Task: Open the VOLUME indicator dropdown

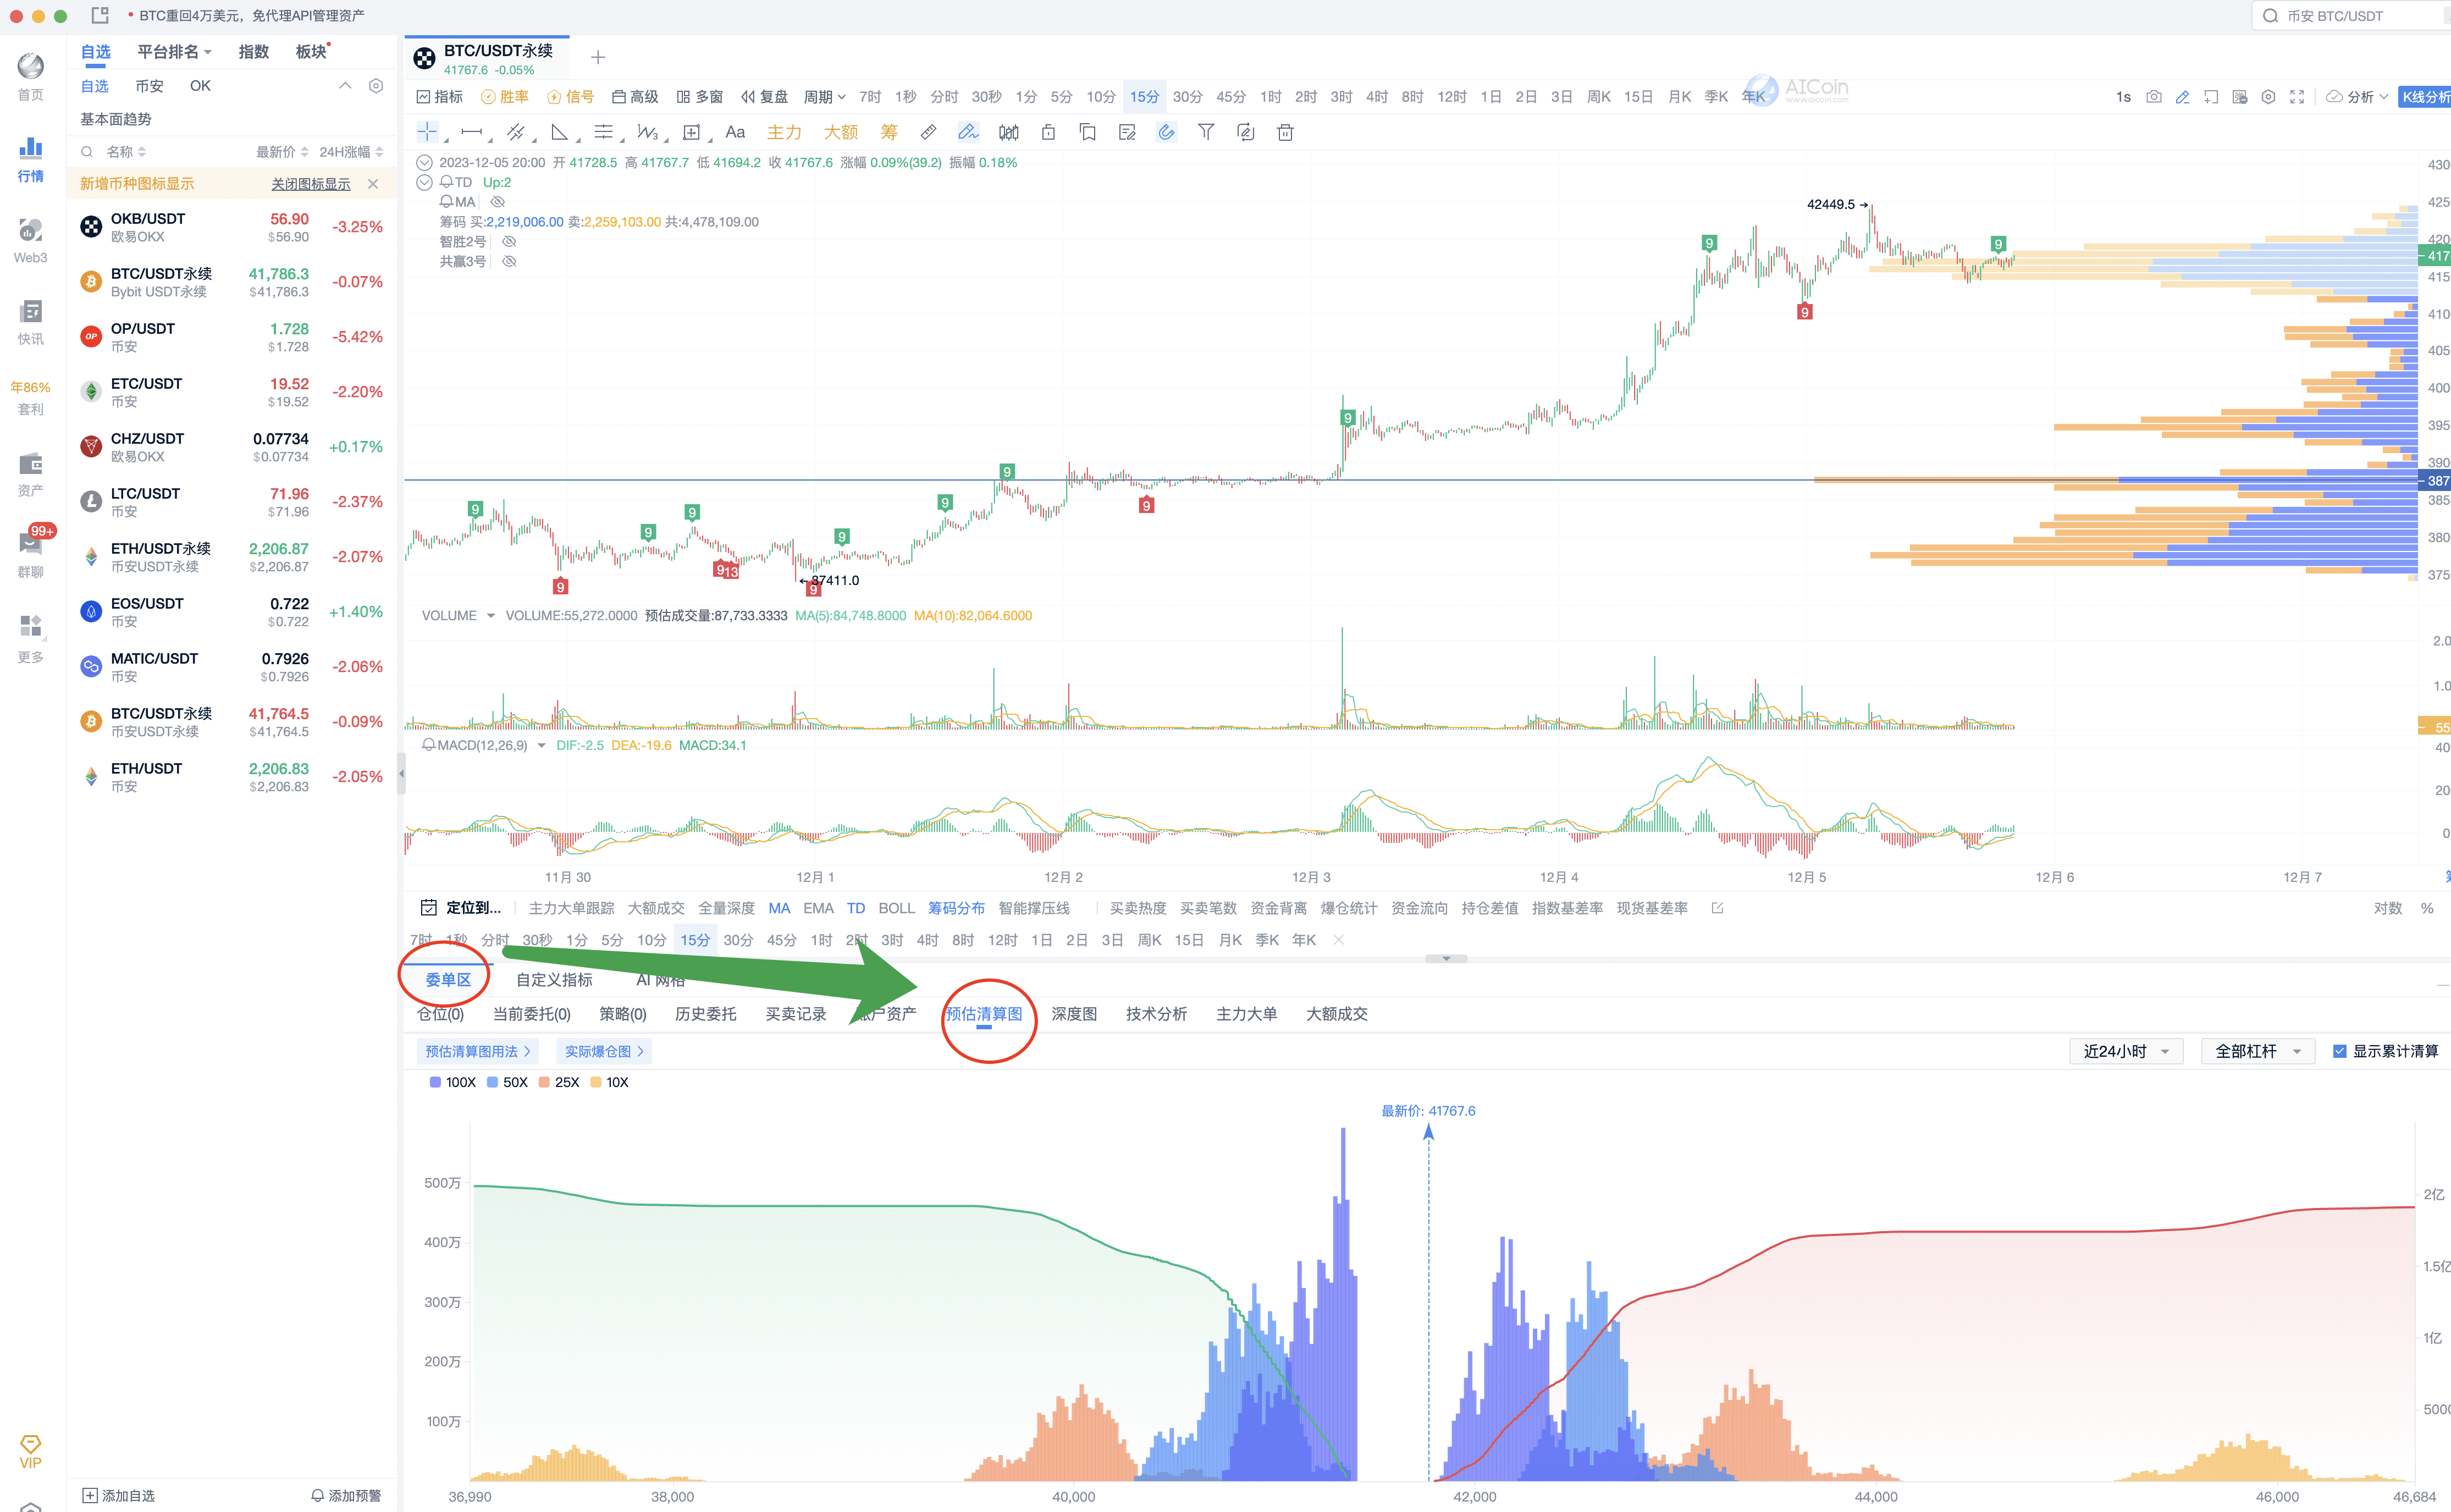Action: [490, 616]
